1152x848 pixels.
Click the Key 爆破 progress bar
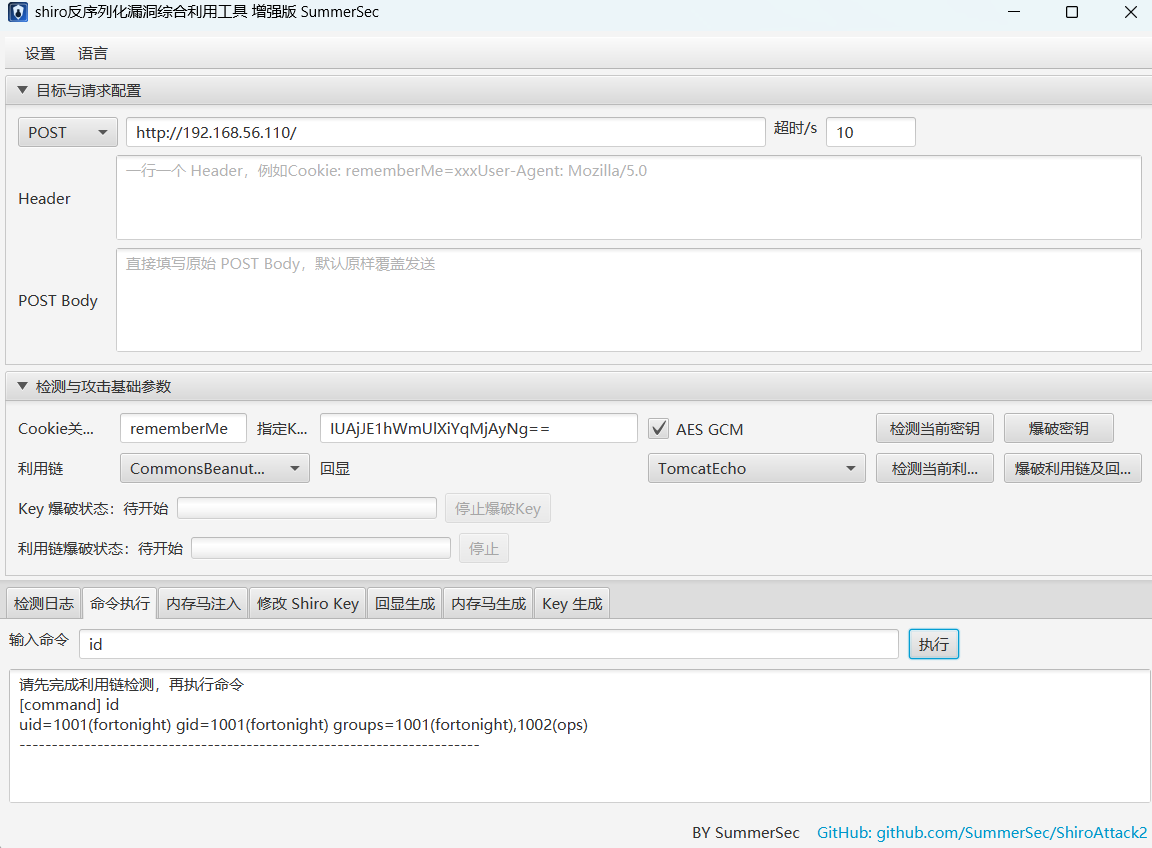tap(307, 508)
